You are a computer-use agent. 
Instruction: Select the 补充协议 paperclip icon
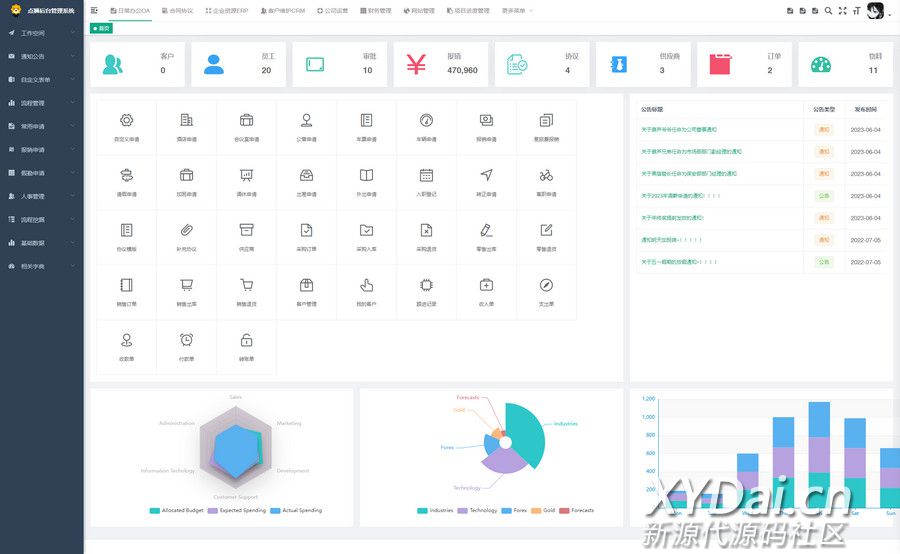pyautogui.click(x=186, y=230)
